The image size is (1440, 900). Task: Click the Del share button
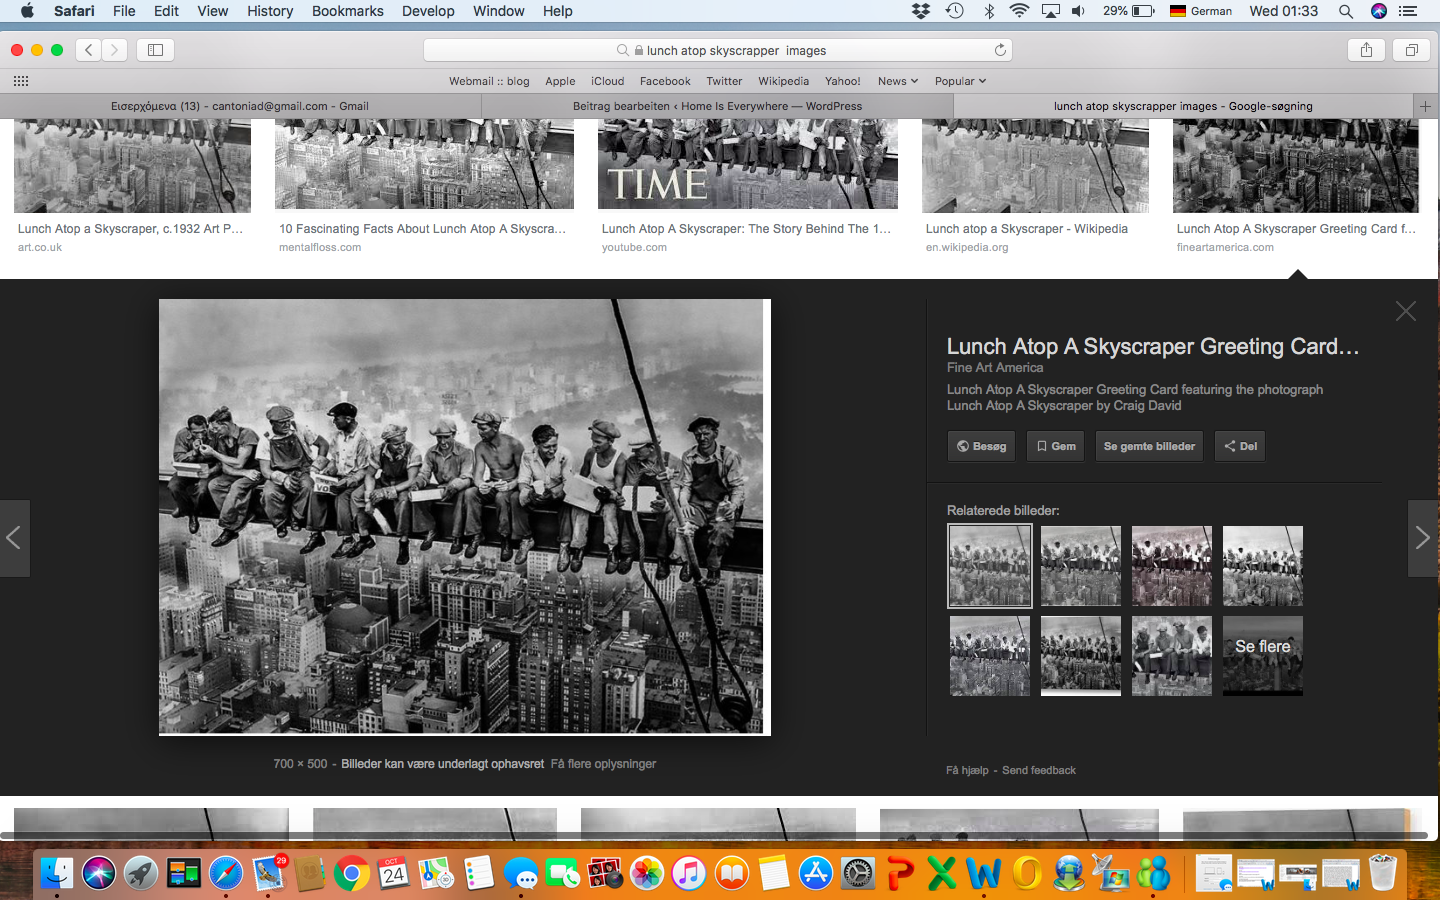tap(1240, 446)
